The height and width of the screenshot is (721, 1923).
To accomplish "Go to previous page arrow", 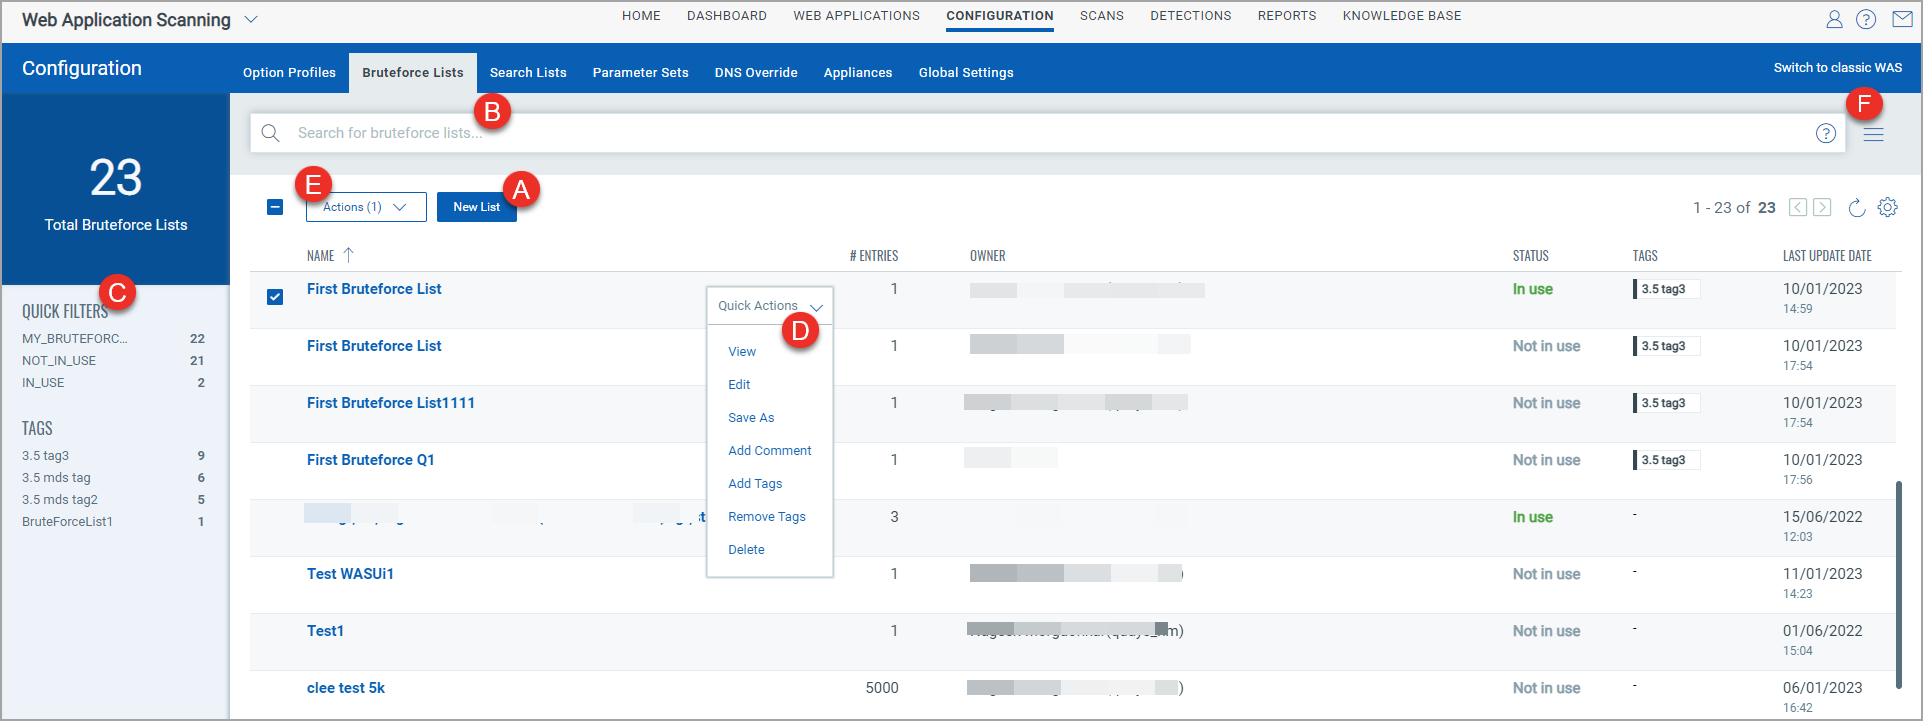I will coord(1798,207).
